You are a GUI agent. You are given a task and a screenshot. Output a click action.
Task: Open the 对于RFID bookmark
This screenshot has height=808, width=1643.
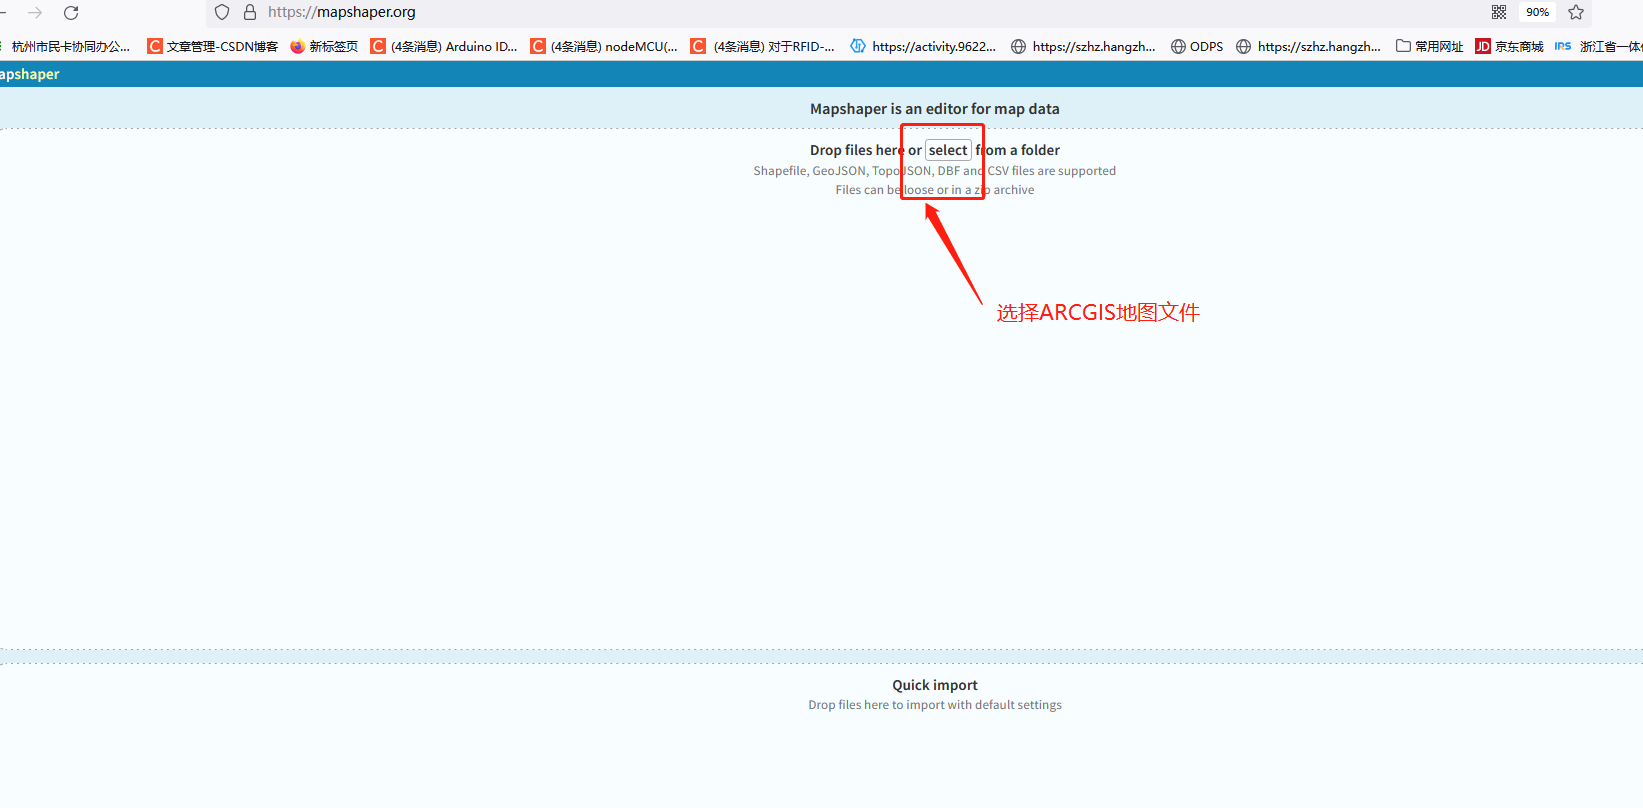click(x=763, y=46)
